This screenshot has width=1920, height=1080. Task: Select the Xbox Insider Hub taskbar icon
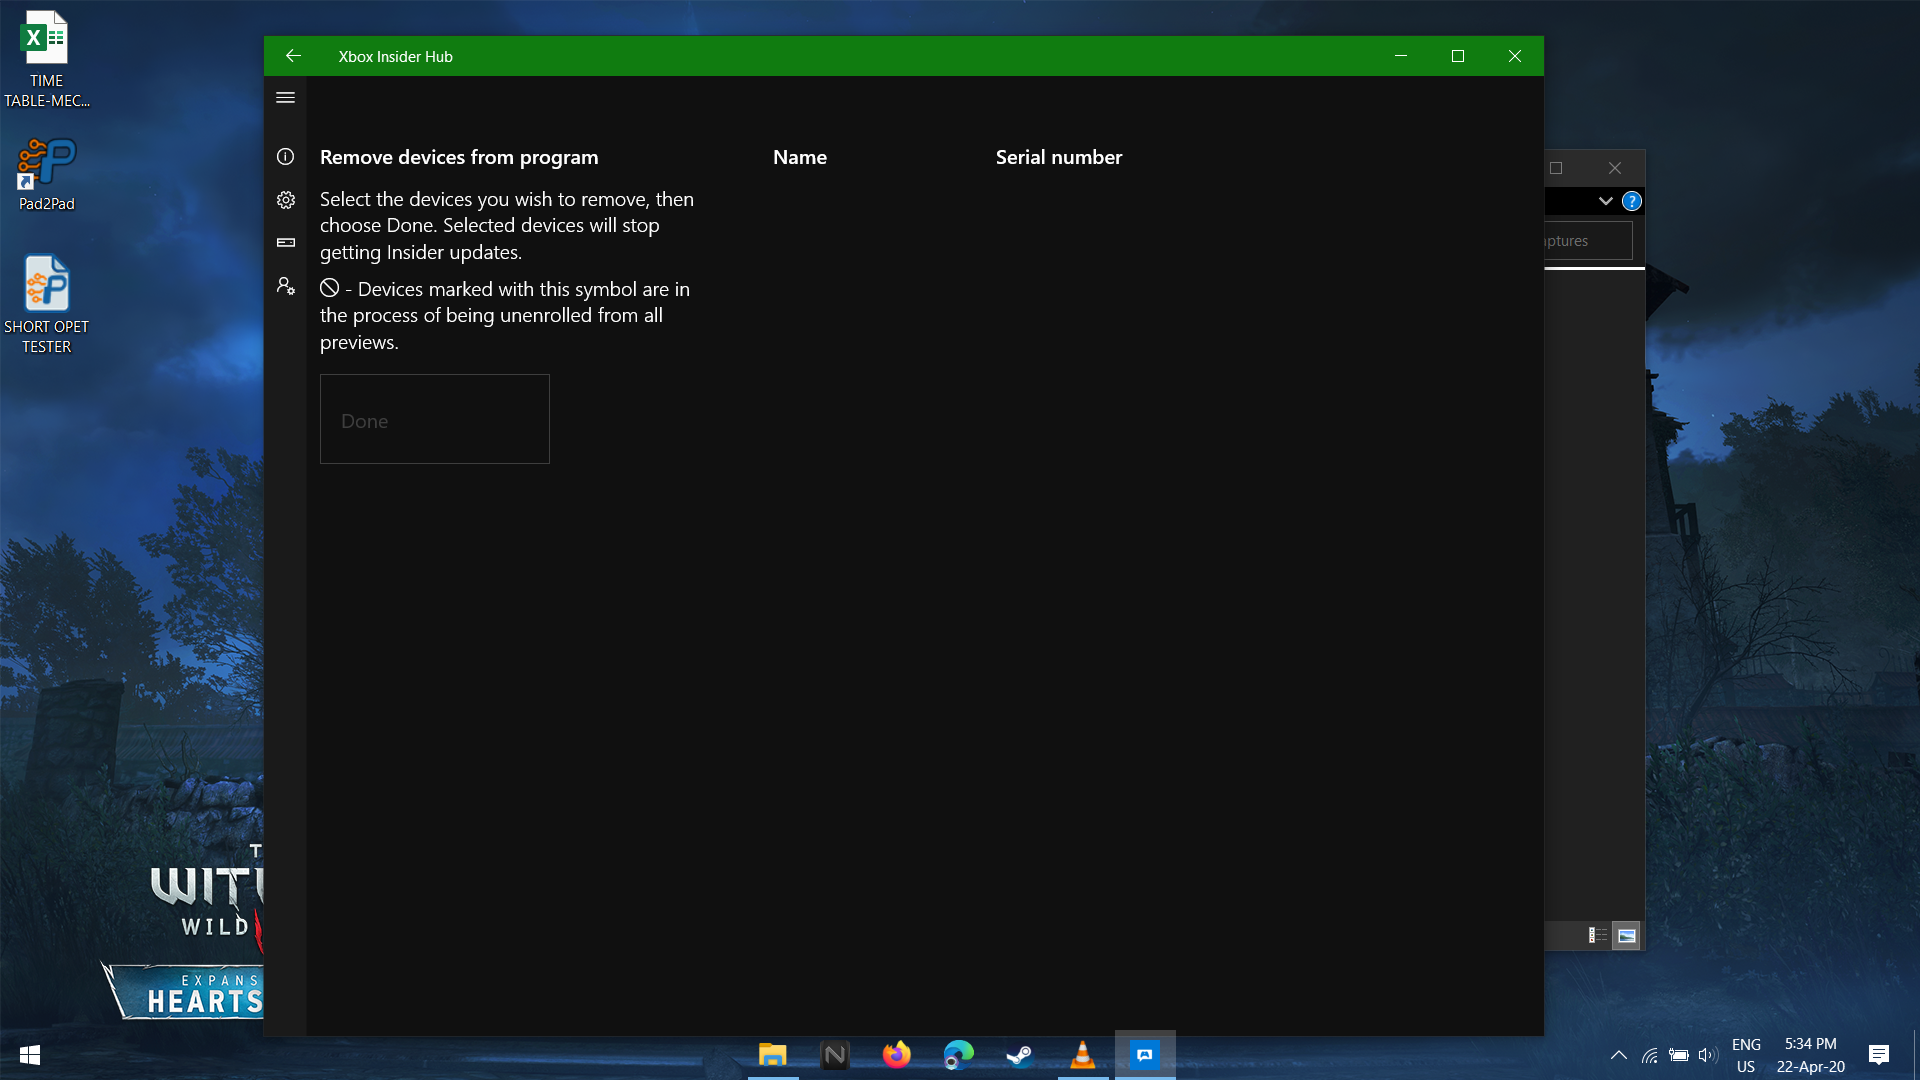pyautogui.click(x=1145, y=1055)
